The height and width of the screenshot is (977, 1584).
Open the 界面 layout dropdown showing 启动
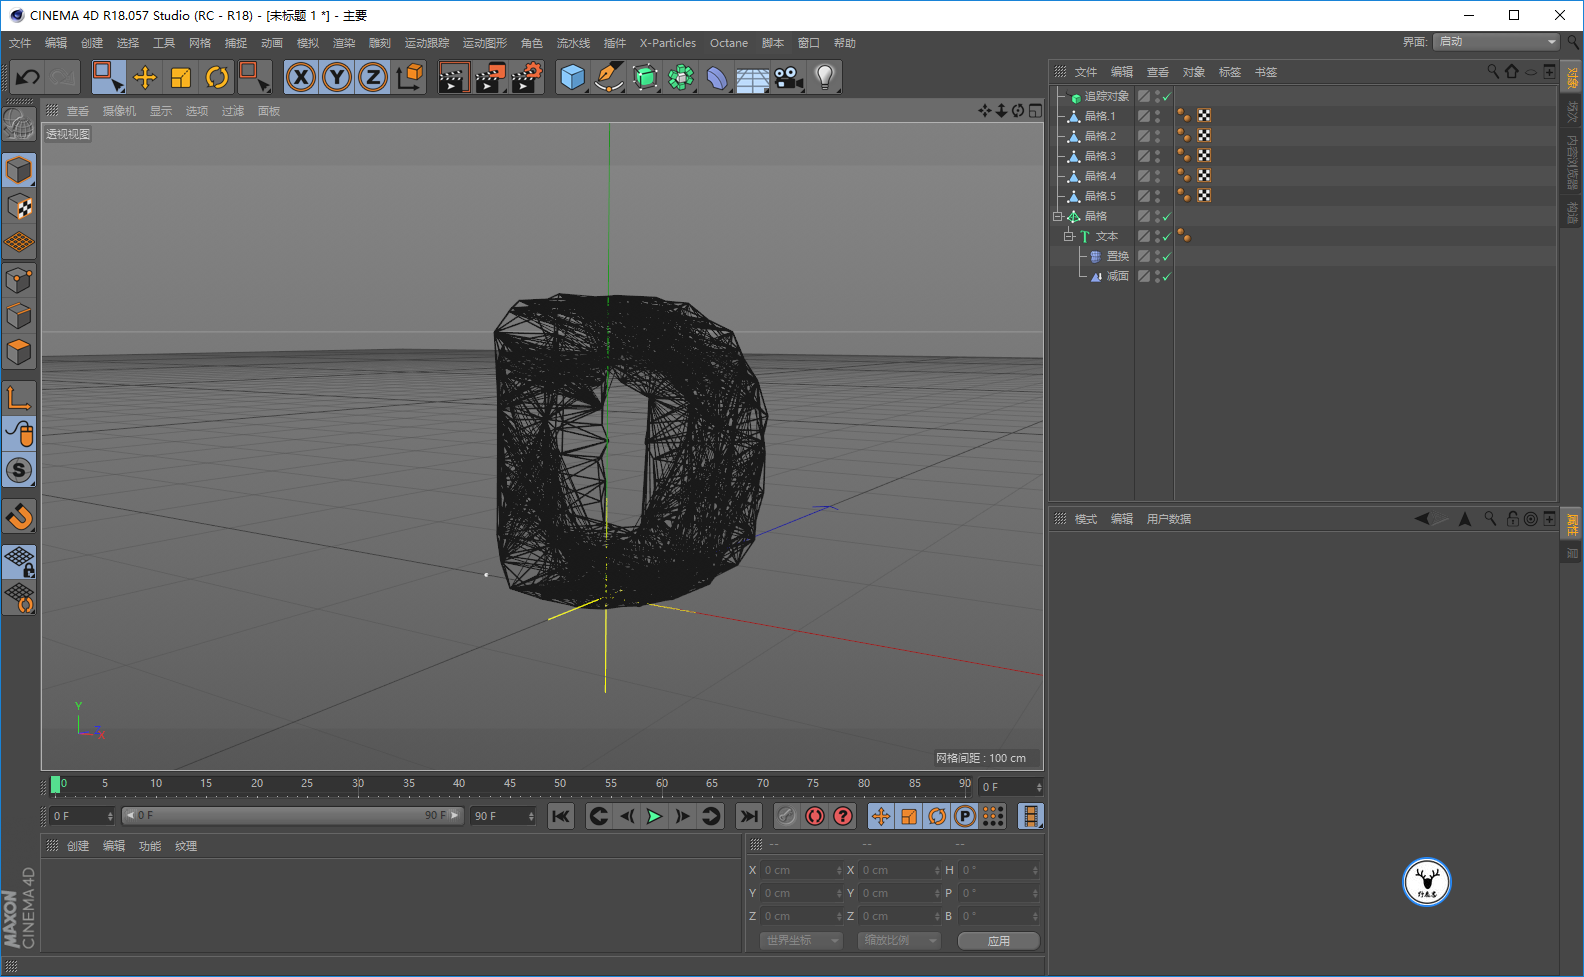coord(1496,42)
